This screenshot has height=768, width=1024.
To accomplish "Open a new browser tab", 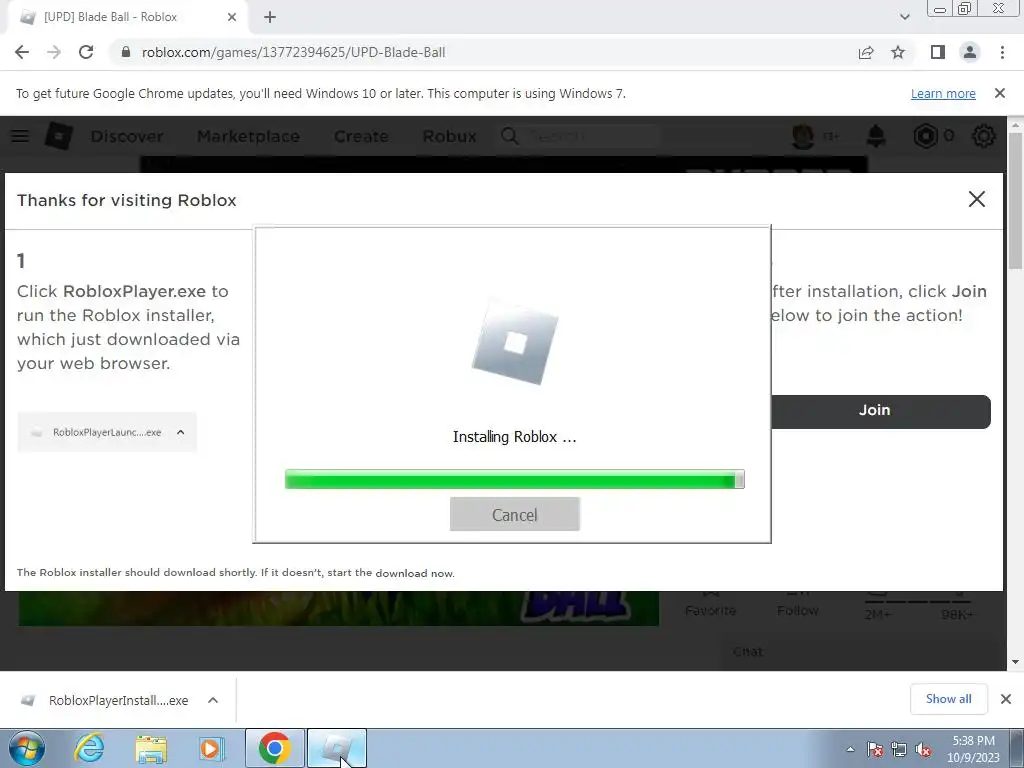I will 270,17.
